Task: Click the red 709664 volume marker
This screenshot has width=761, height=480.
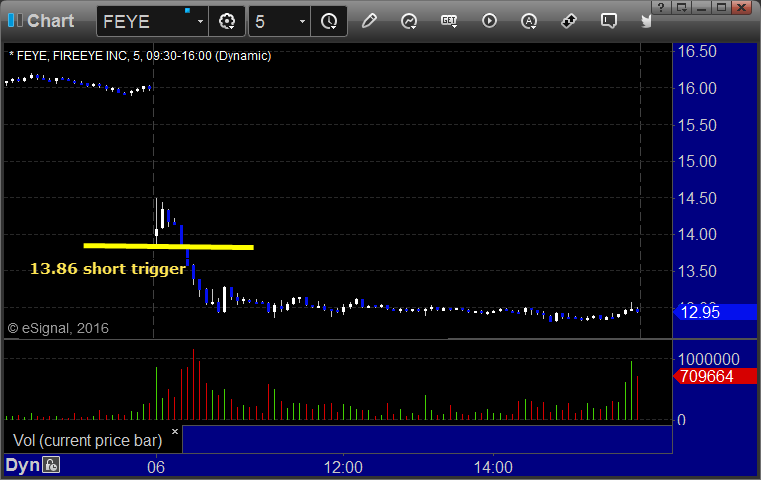Action: (715, 376)
